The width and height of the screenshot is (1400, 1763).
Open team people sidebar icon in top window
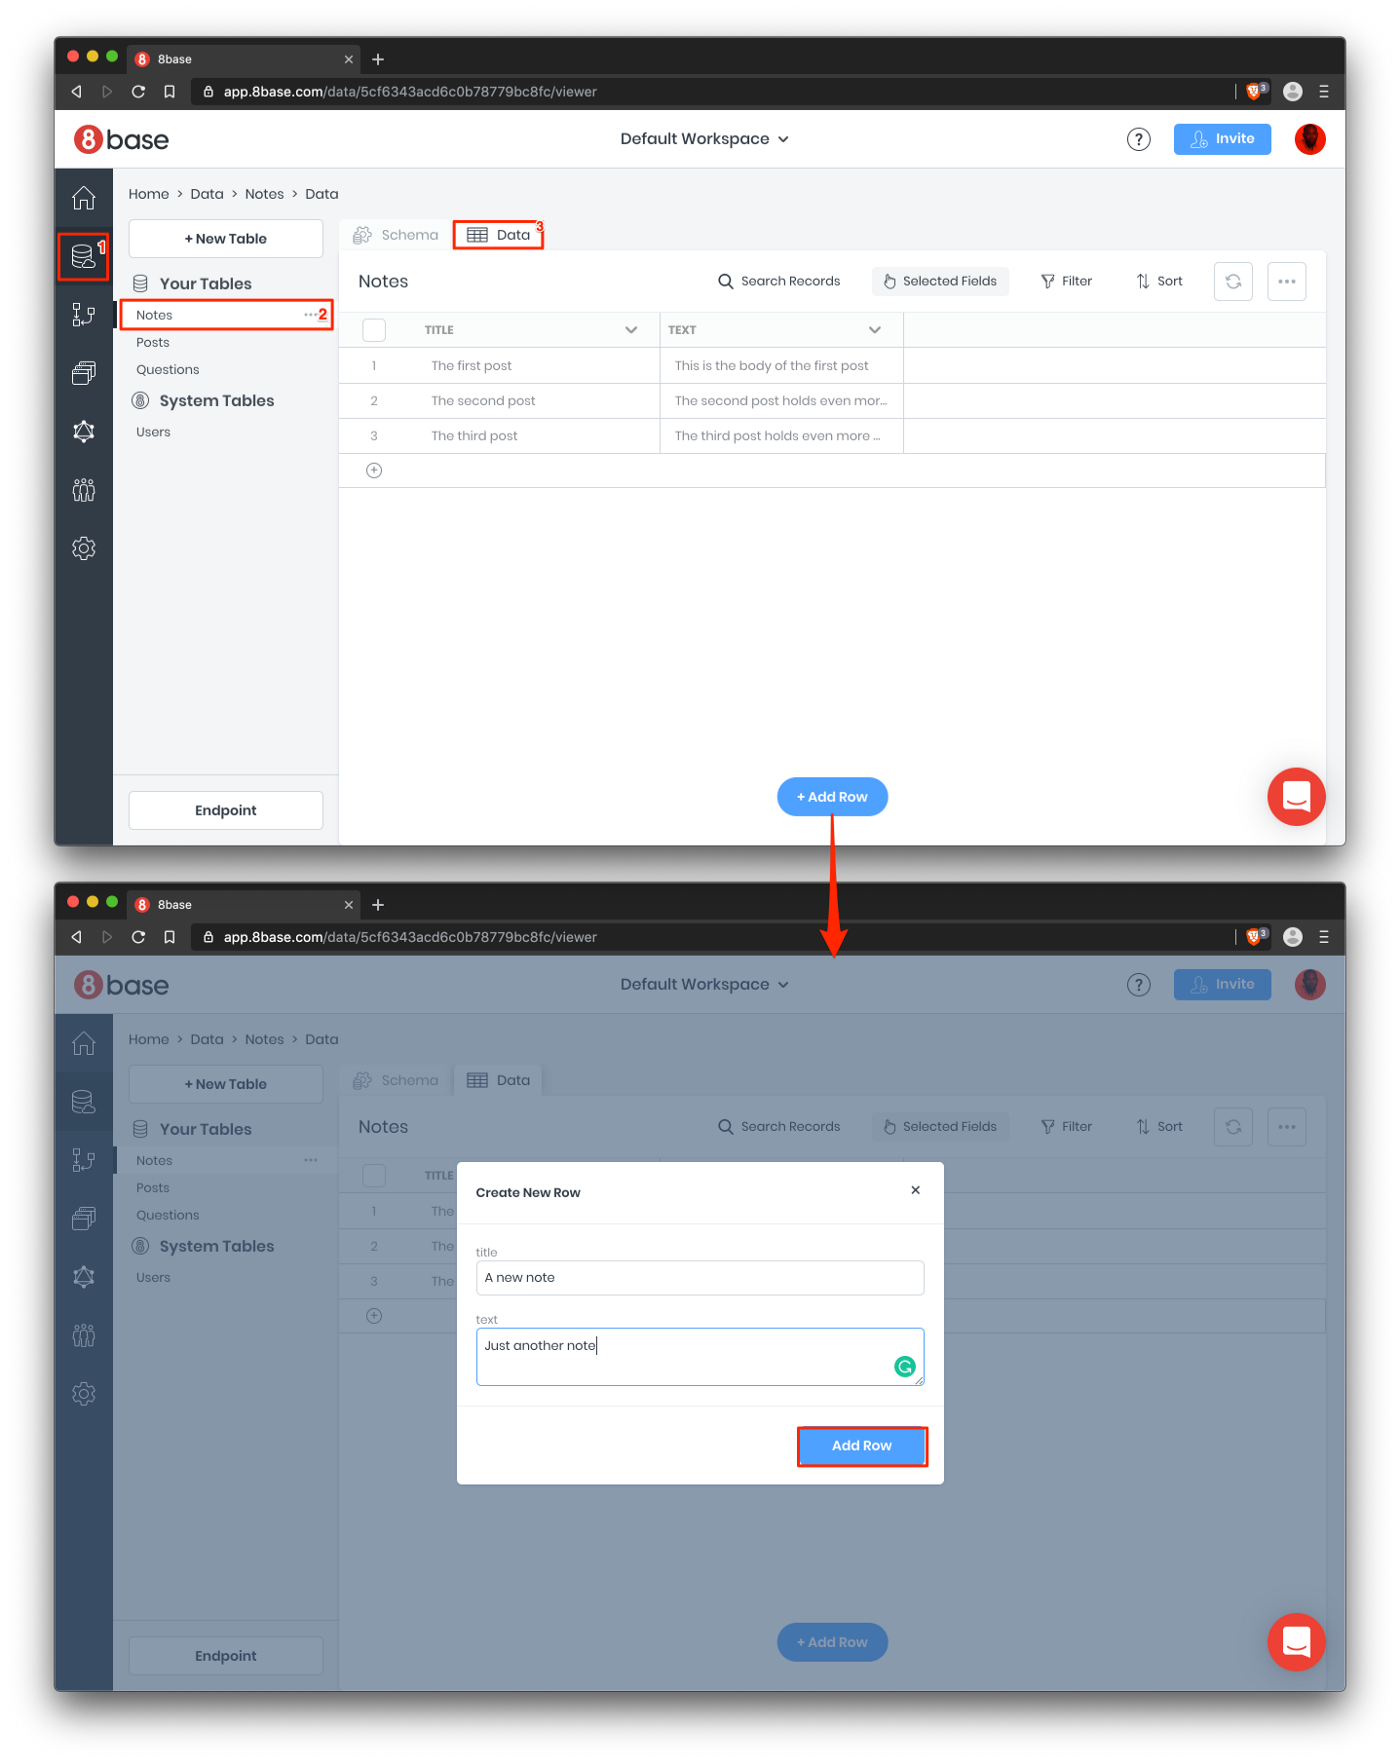point(84,489)
